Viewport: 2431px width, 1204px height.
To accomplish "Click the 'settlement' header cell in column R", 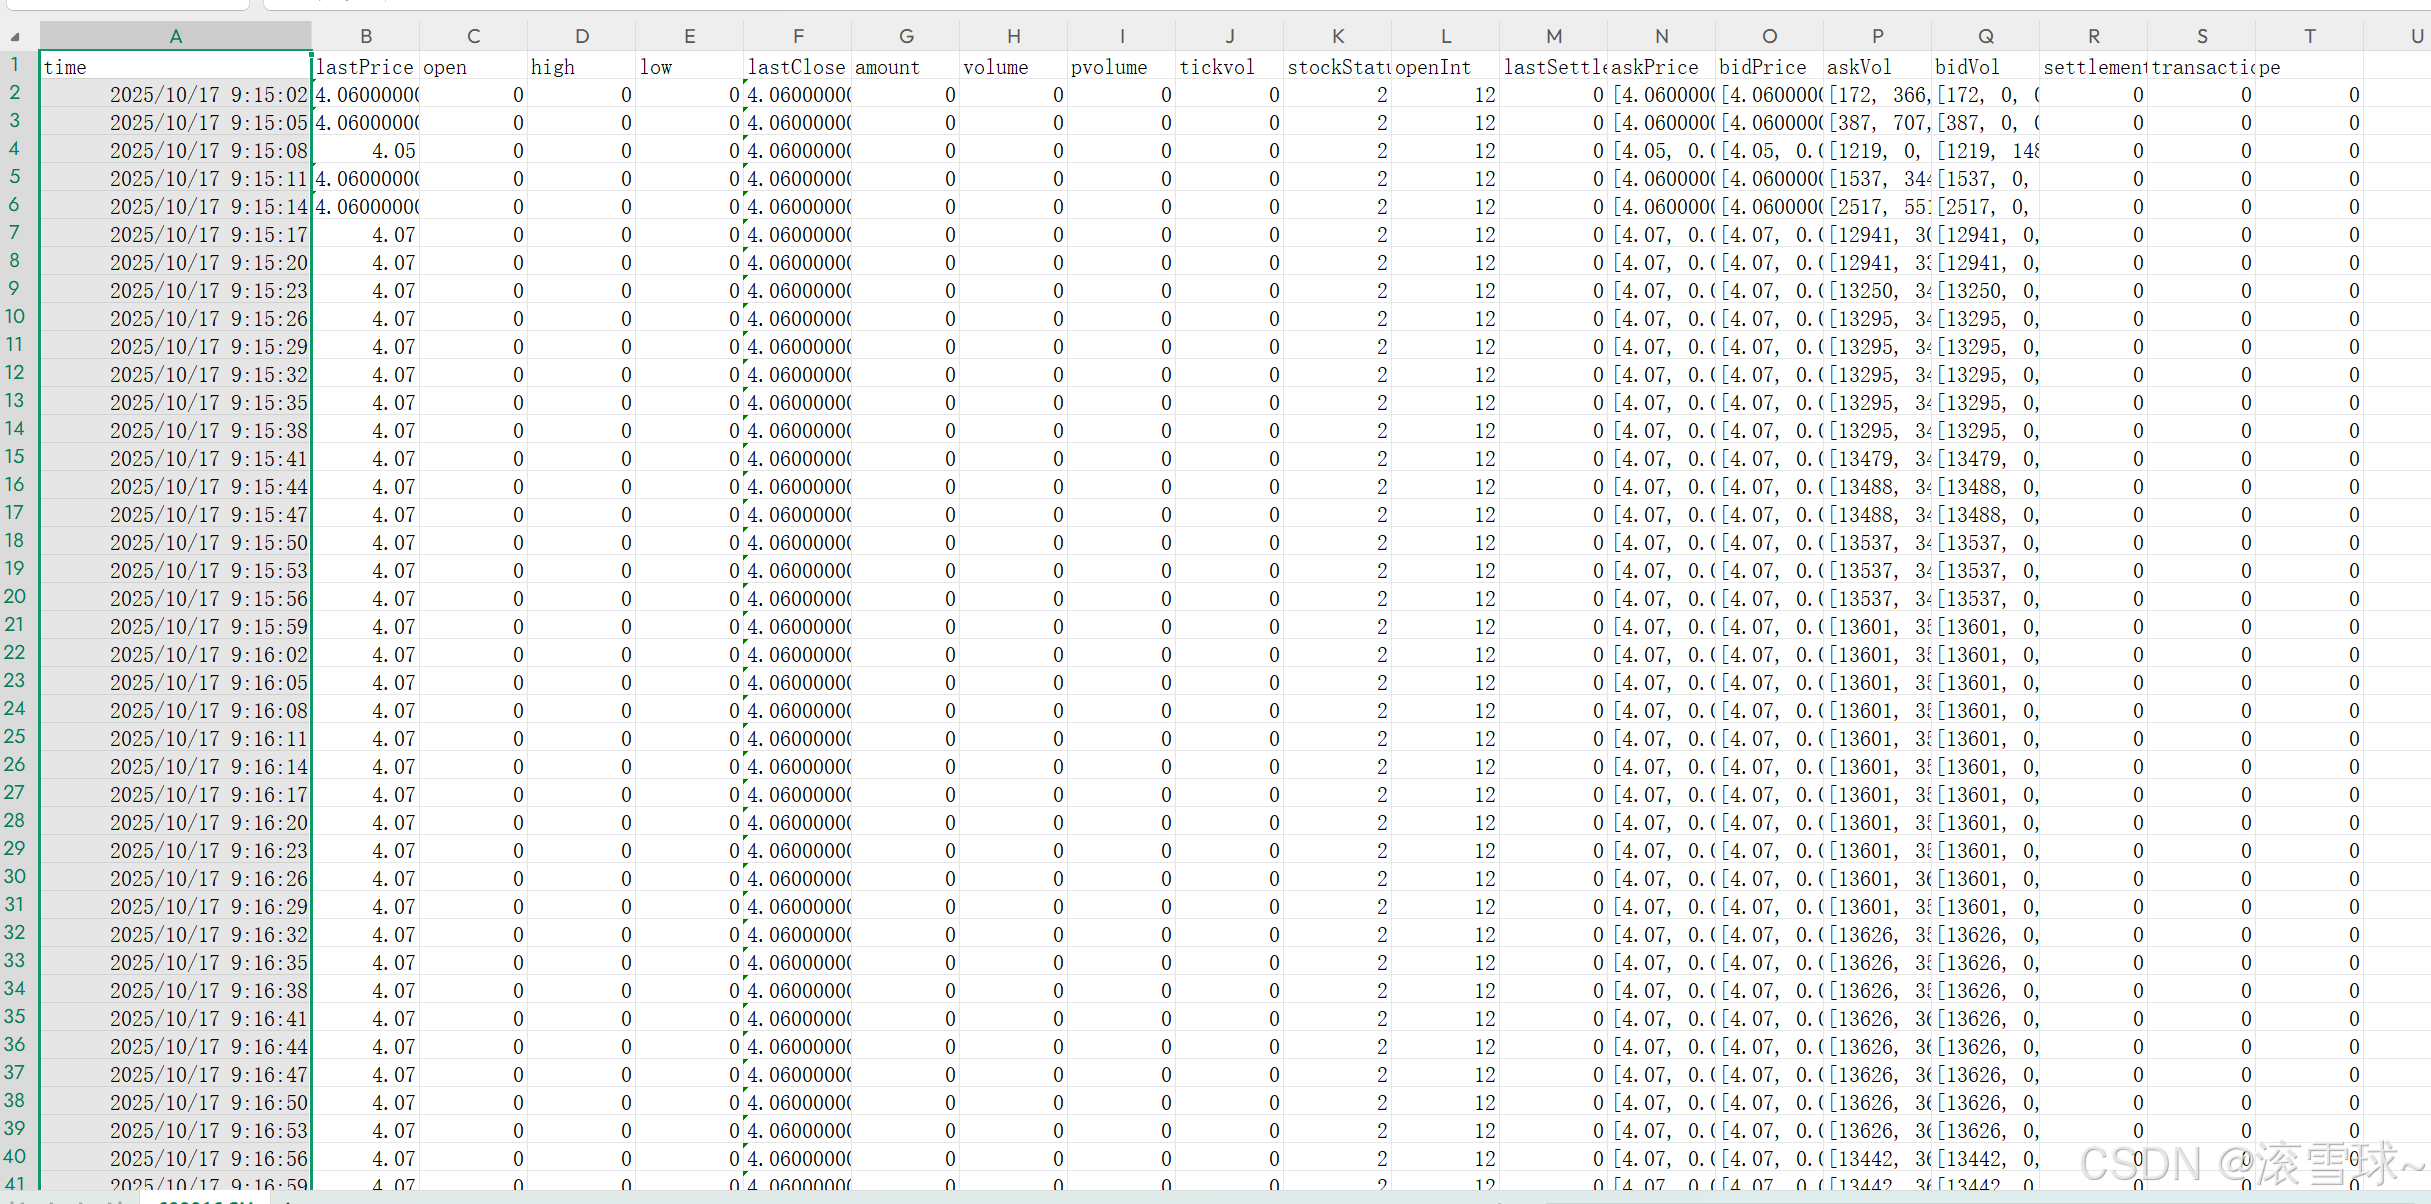I will pyautogui.click(x=2093, y=67).
